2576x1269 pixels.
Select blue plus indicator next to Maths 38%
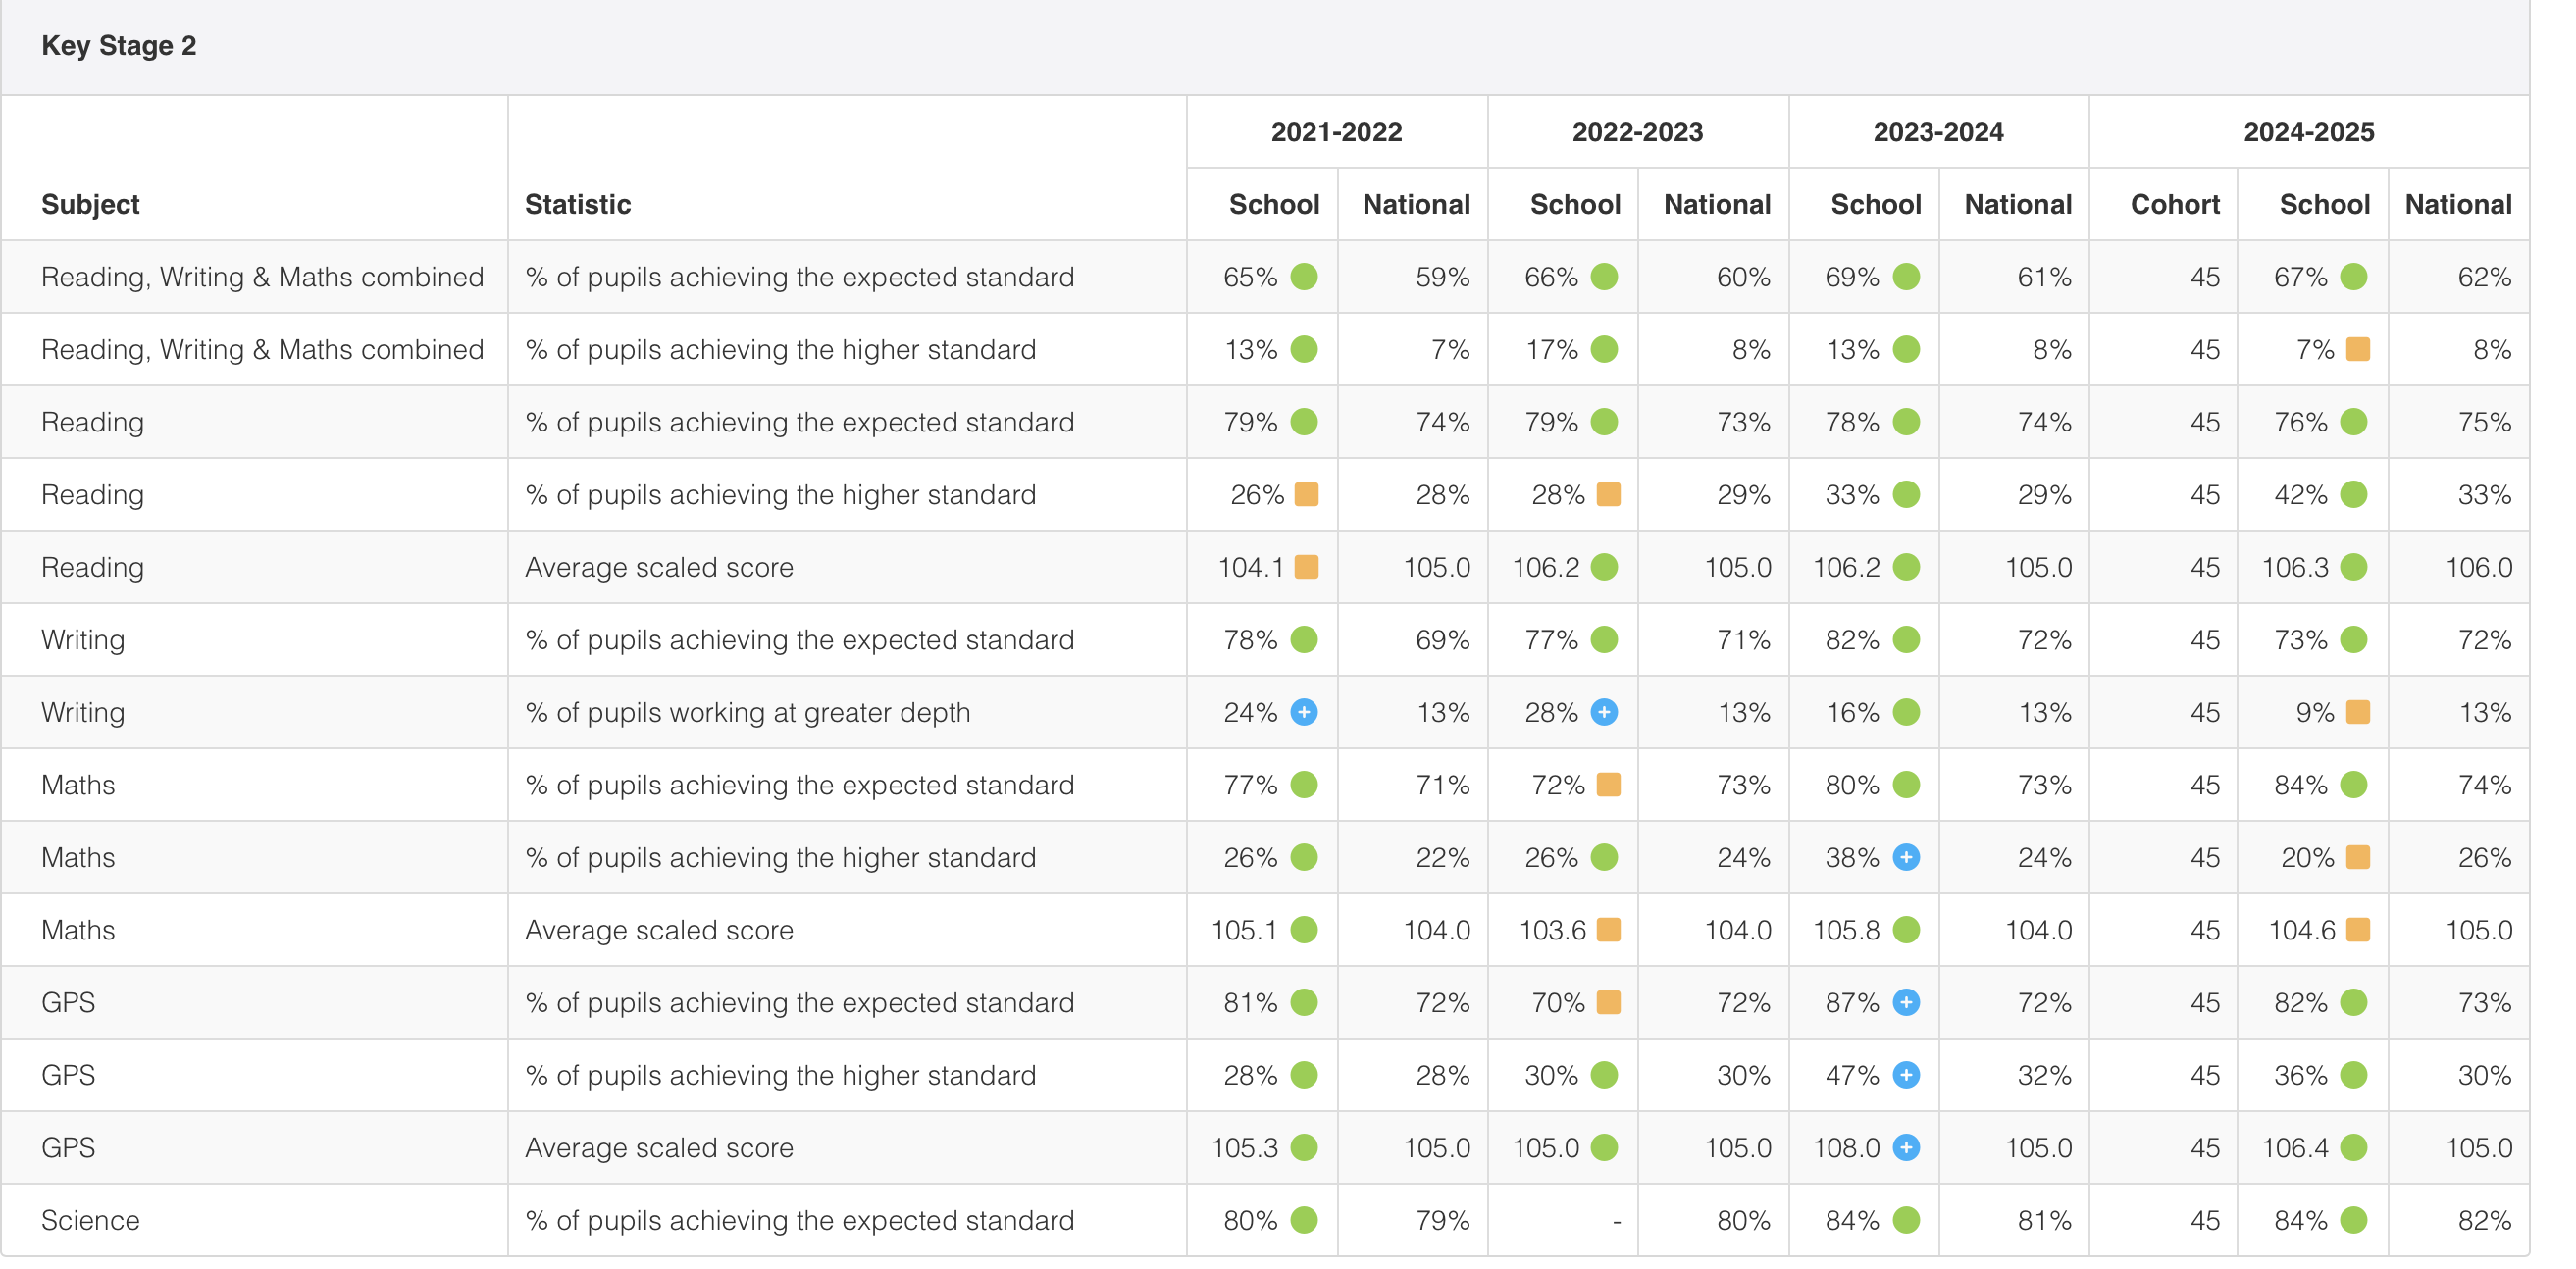tap(1906, 857)
